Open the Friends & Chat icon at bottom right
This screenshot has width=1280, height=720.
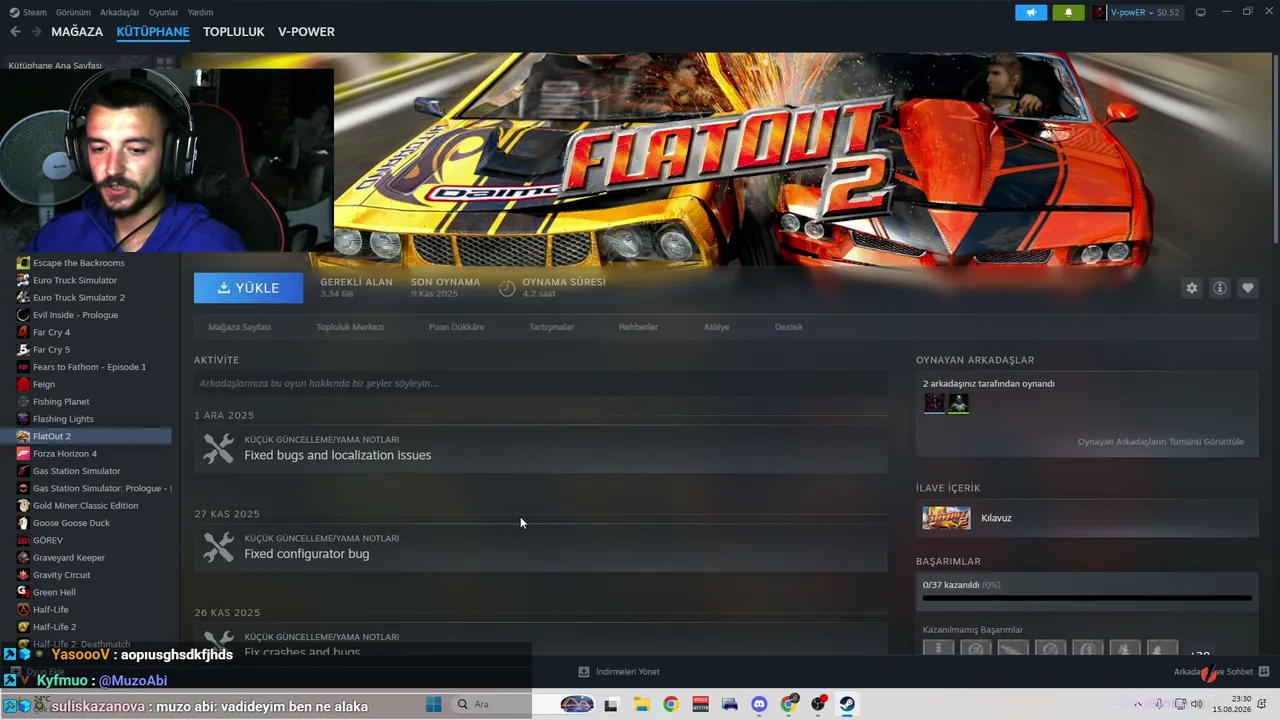pyautogui.click(x=1264, y=672)
